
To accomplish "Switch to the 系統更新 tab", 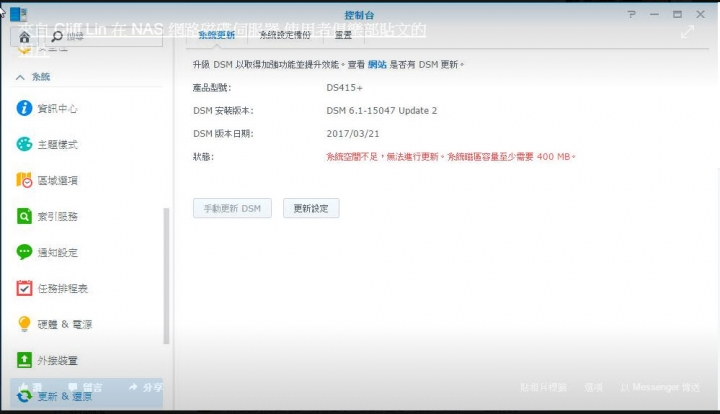I will coord(217,35).
